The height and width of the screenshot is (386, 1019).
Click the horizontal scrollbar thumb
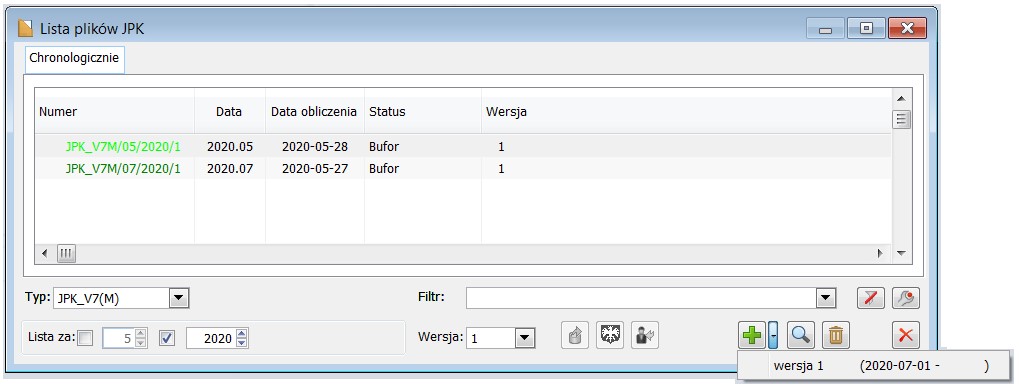pyautogui.click(x=66, y=253)
